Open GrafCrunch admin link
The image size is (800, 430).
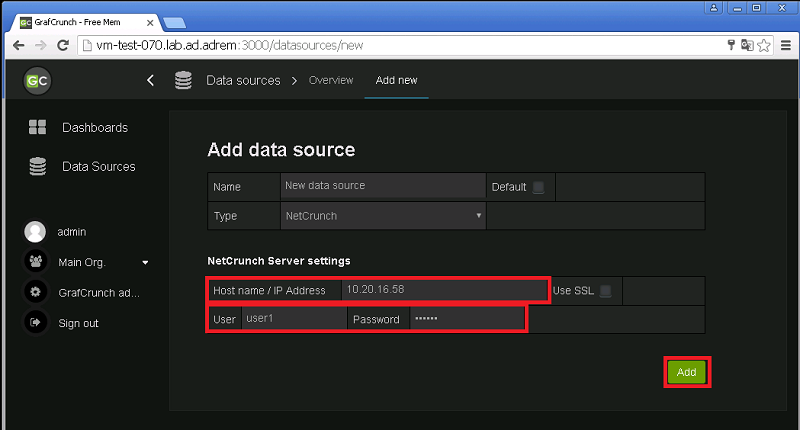tap(99, 293)
